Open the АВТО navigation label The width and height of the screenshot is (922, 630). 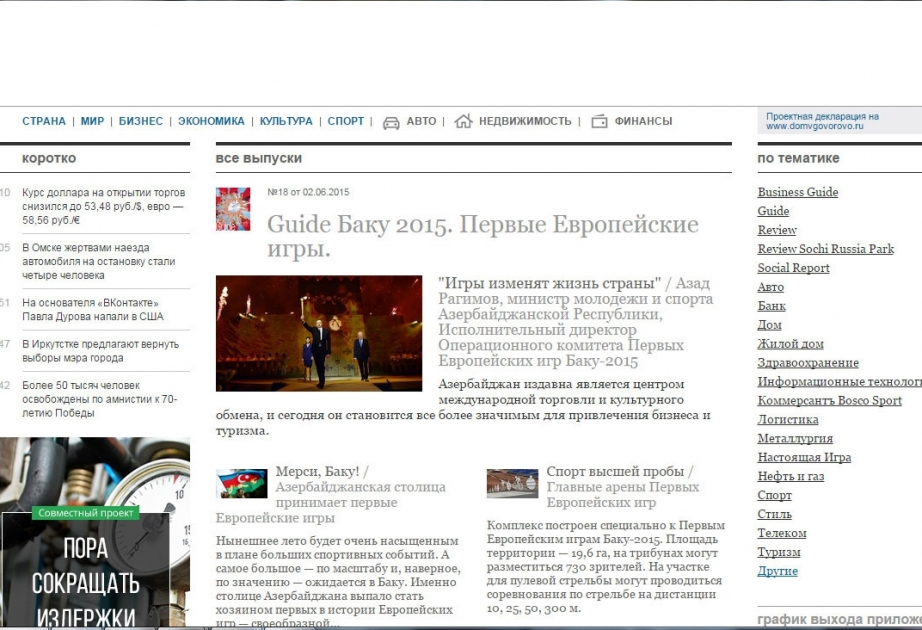point(422,121)
